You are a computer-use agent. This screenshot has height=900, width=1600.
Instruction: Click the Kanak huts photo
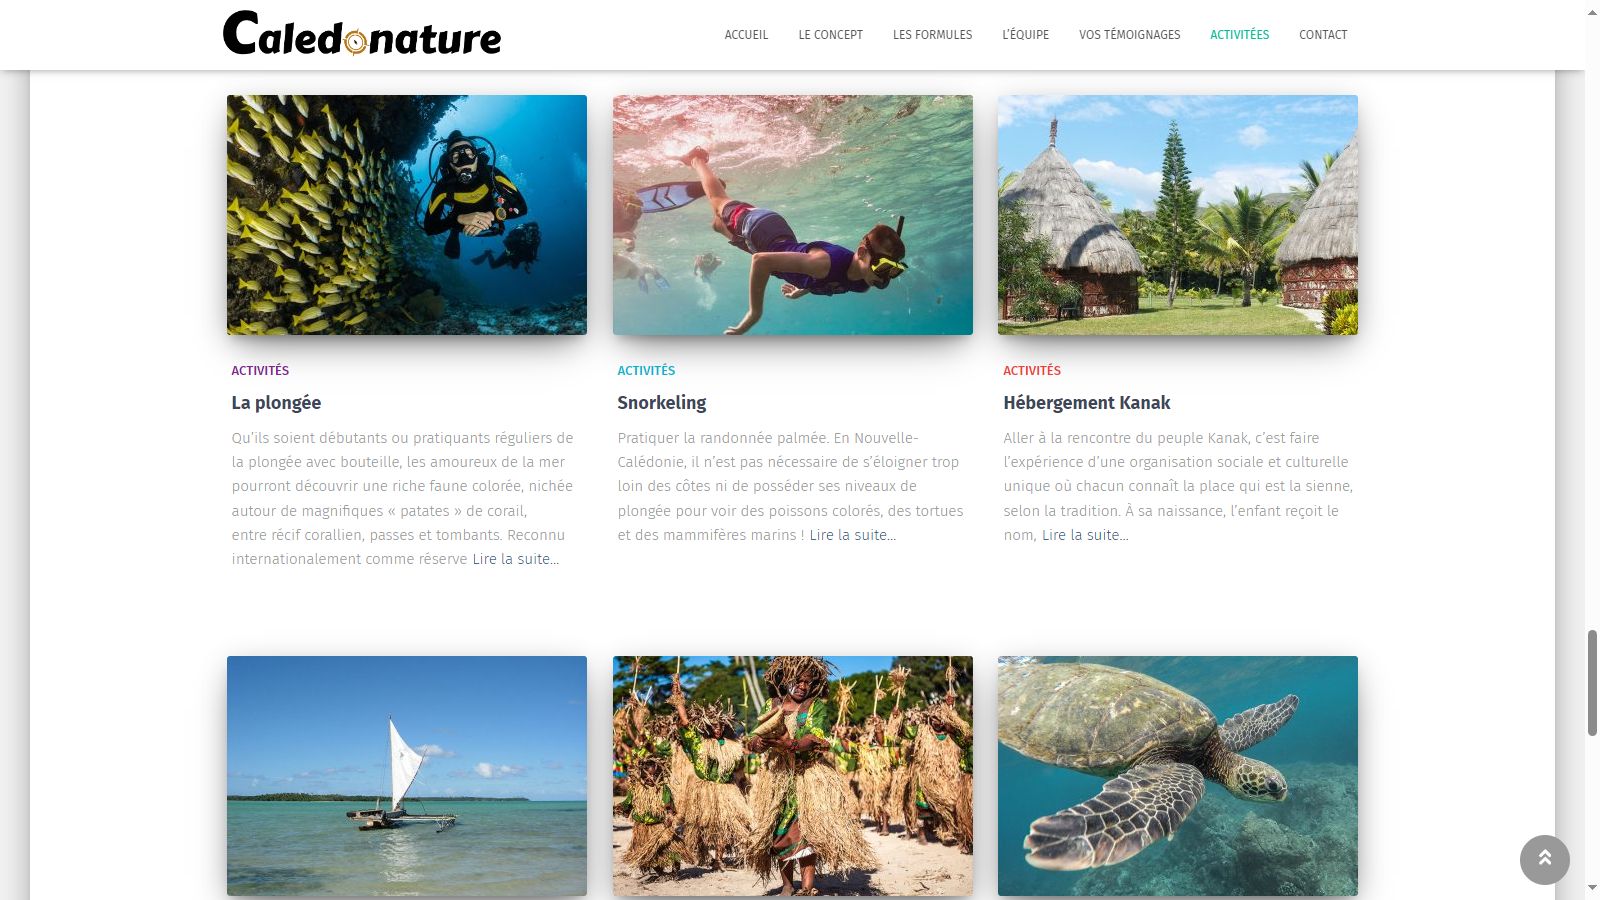(x=1178, y=215)
